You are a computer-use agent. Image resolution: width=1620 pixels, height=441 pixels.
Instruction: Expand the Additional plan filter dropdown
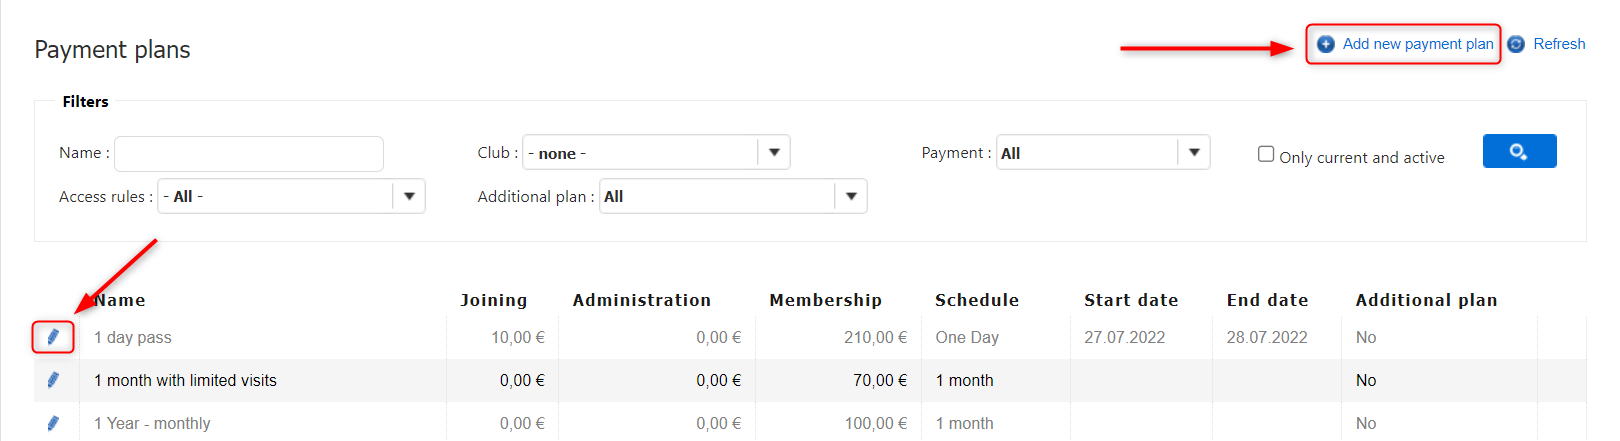(851, 196)
